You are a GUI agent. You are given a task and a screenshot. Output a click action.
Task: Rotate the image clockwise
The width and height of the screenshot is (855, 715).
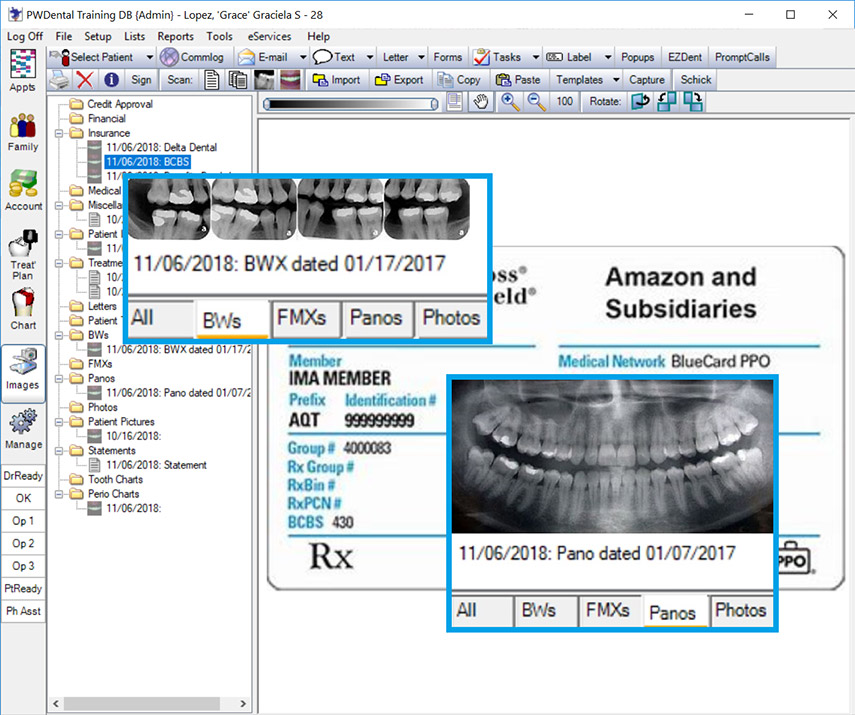coord(693,102)
